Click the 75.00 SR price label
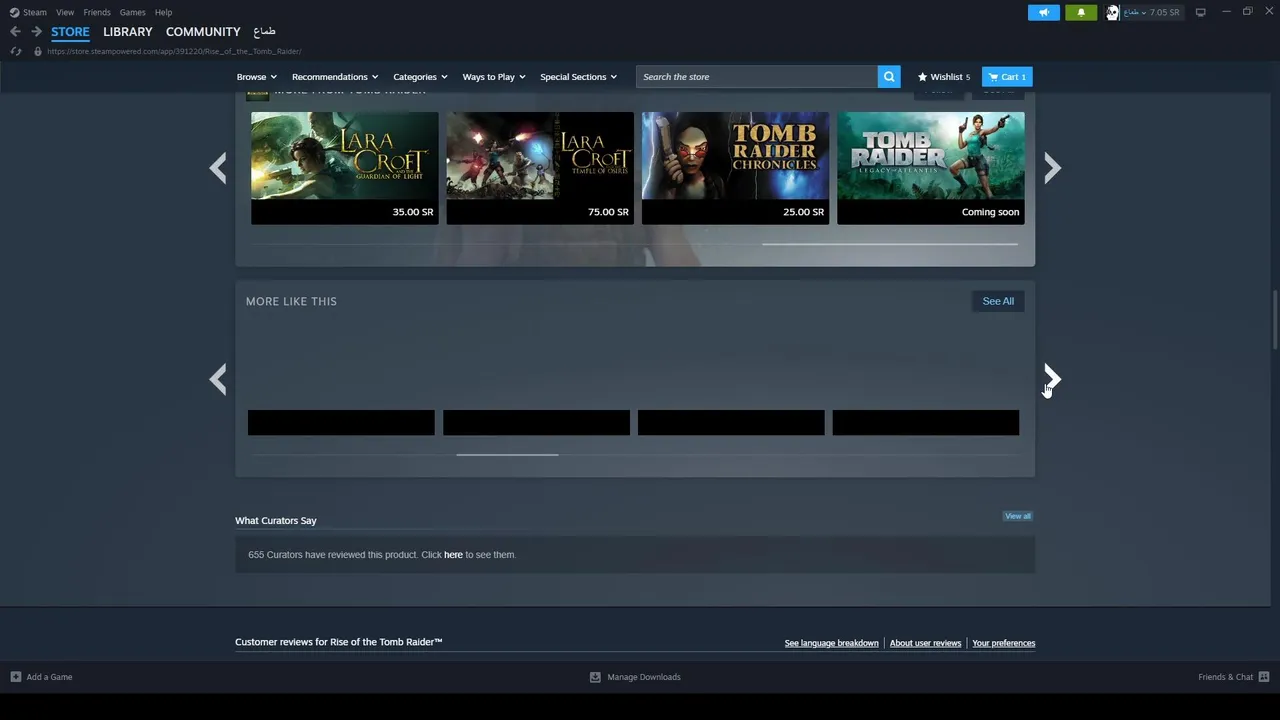The image size is (1280, 720). [608, 212]
